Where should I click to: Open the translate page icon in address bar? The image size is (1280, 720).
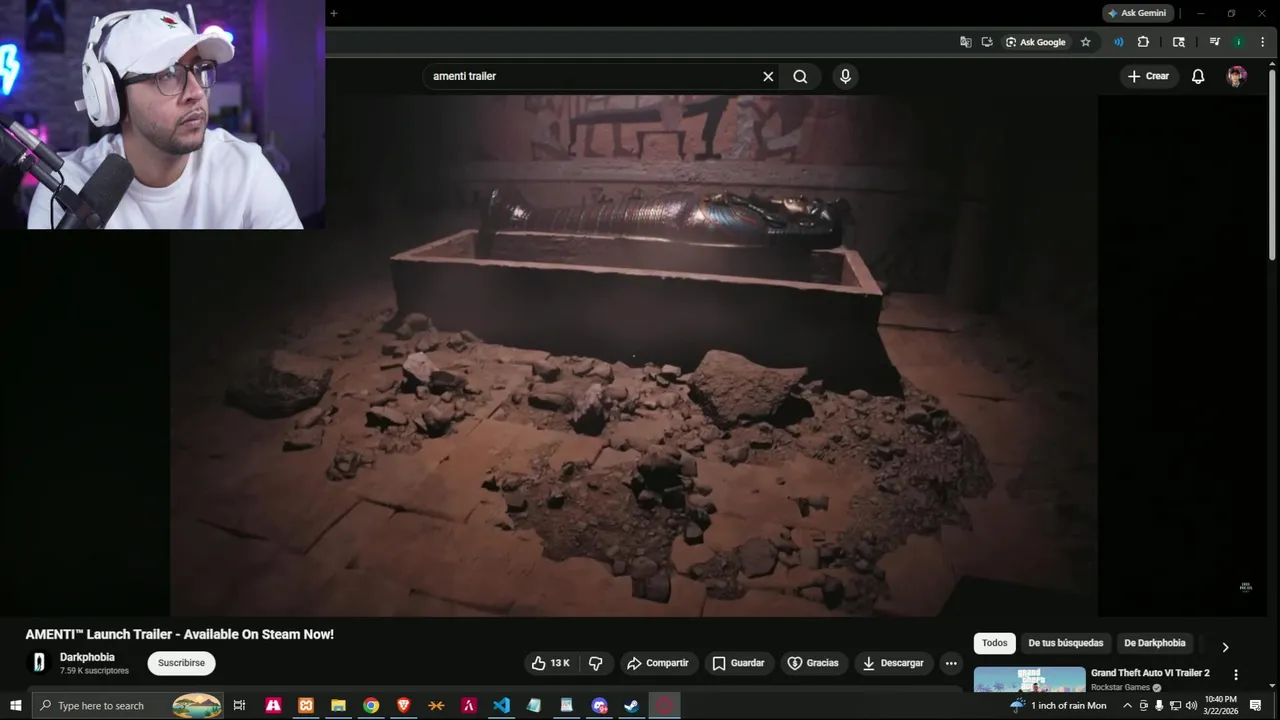pyautogui.click(x=965, y=42)
